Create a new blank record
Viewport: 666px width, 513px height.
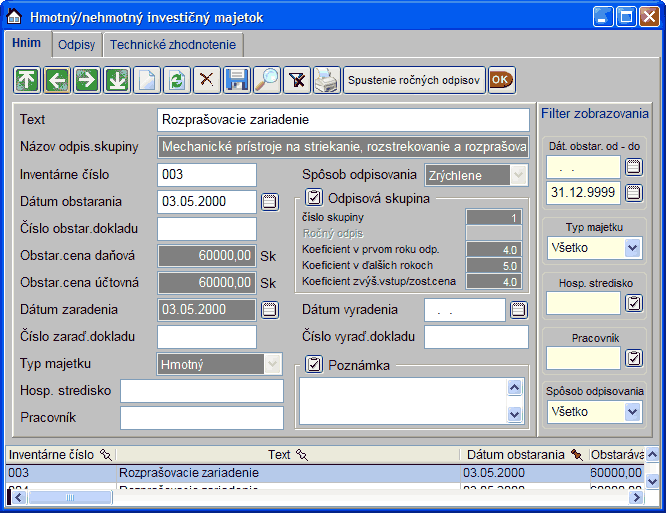click(x=147, y=80)
